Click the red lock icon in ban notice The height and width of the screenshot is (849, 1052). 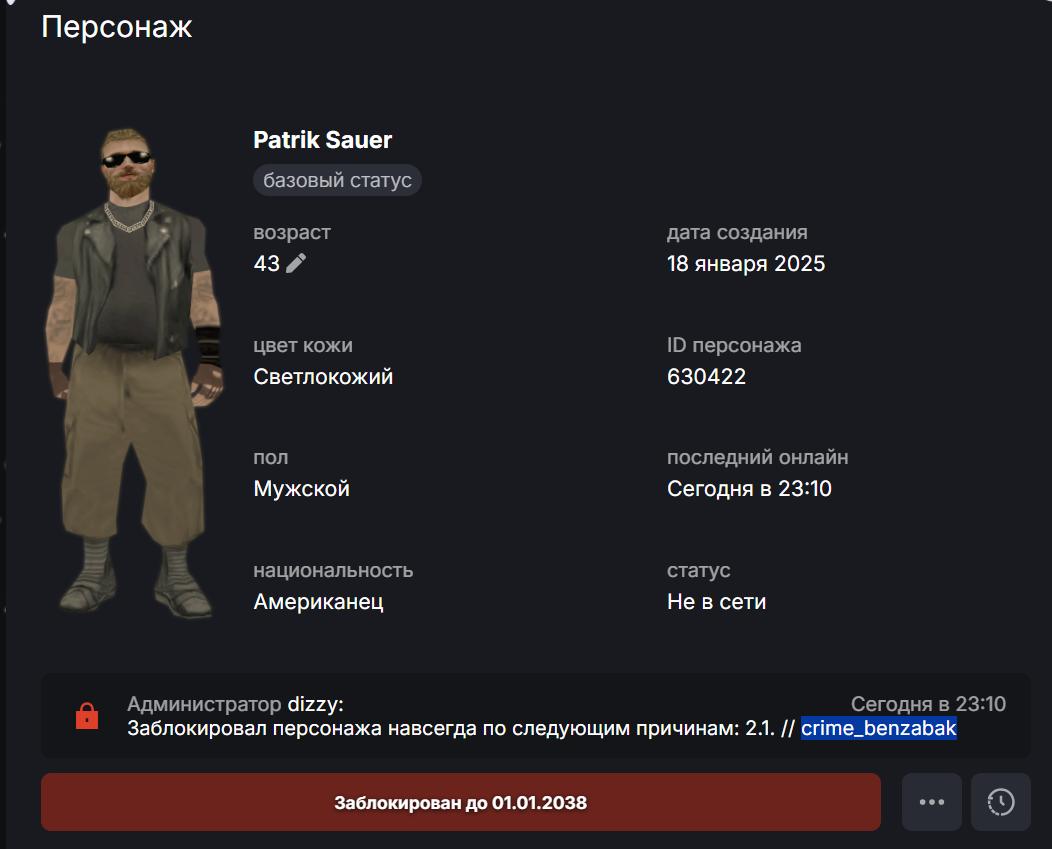[87, 715]
